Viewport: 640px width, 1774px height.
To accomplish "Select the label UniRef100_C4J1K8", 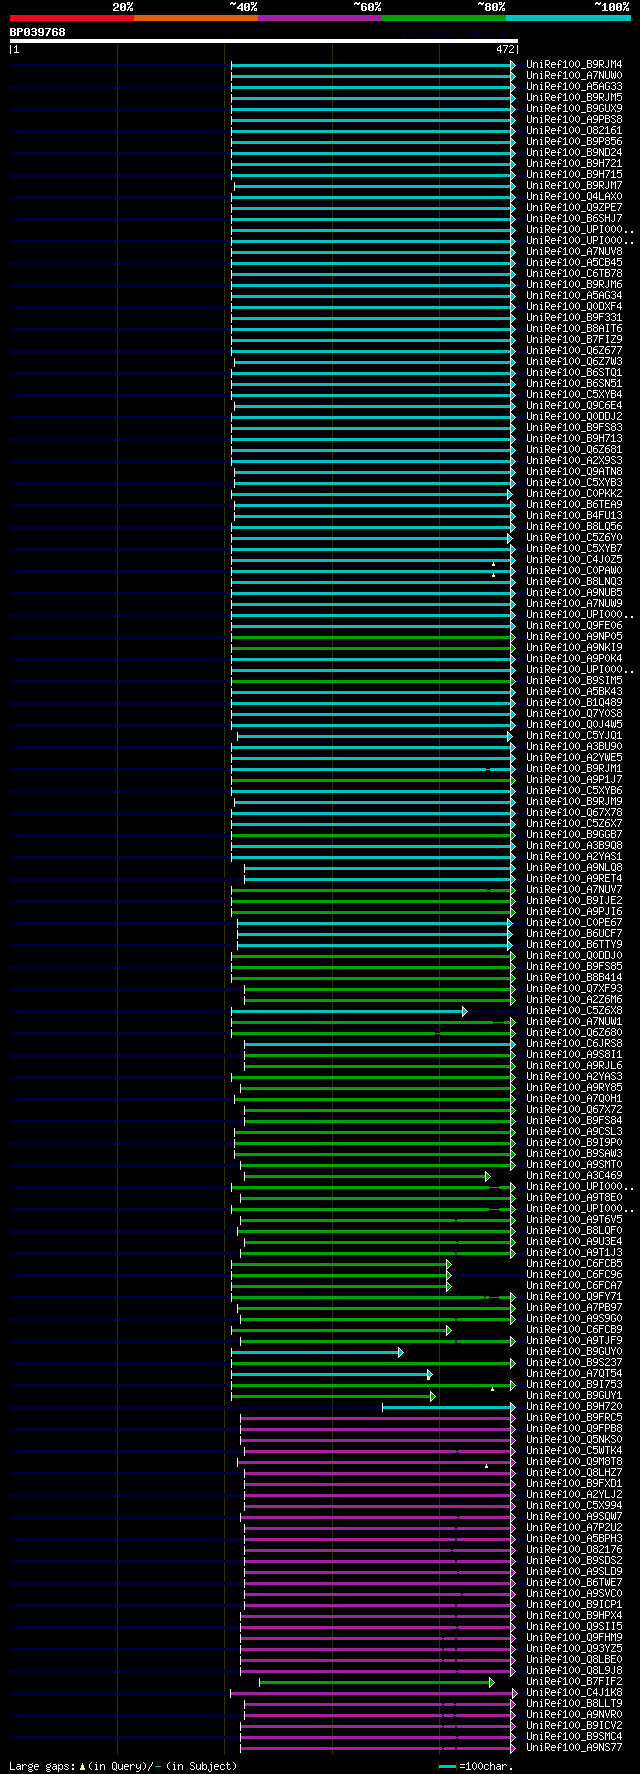I will tap(574, 1692).
